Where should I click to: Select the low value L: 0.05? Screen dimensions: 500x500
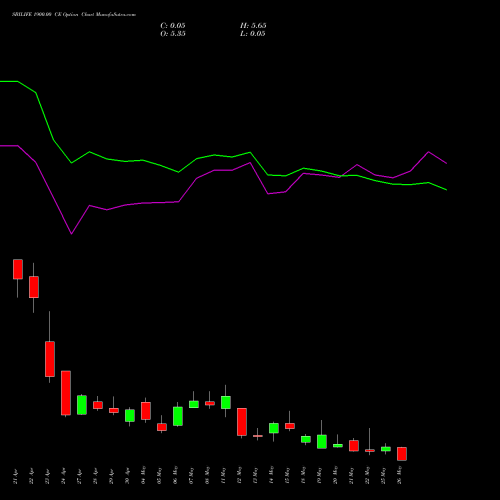point(253,34)
